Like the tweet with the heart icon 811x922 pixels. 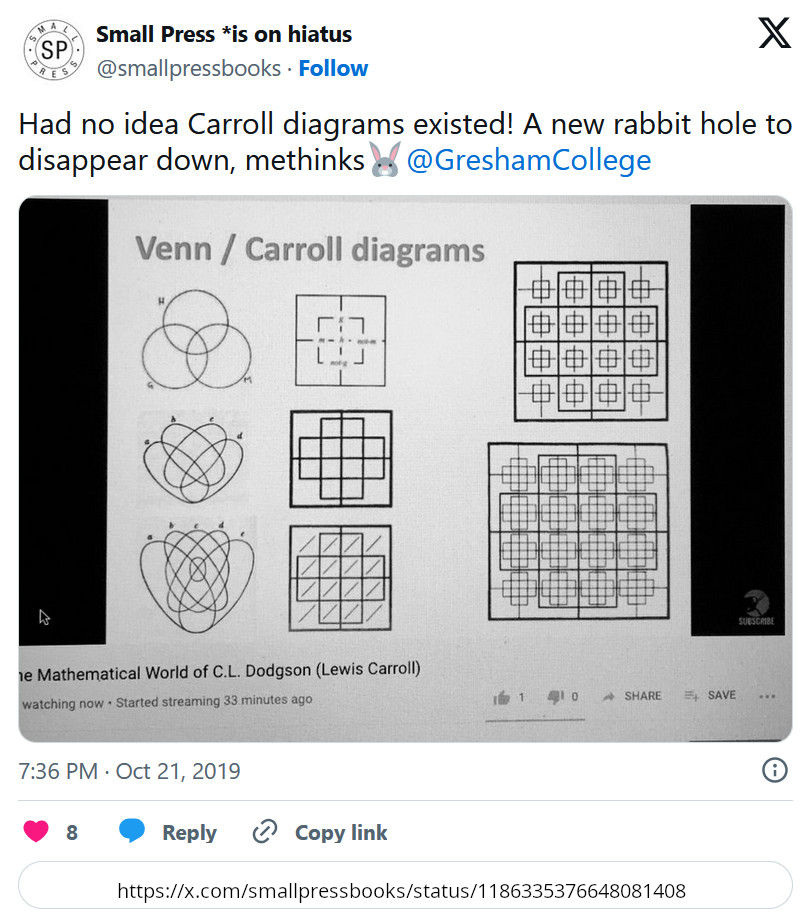36,832
